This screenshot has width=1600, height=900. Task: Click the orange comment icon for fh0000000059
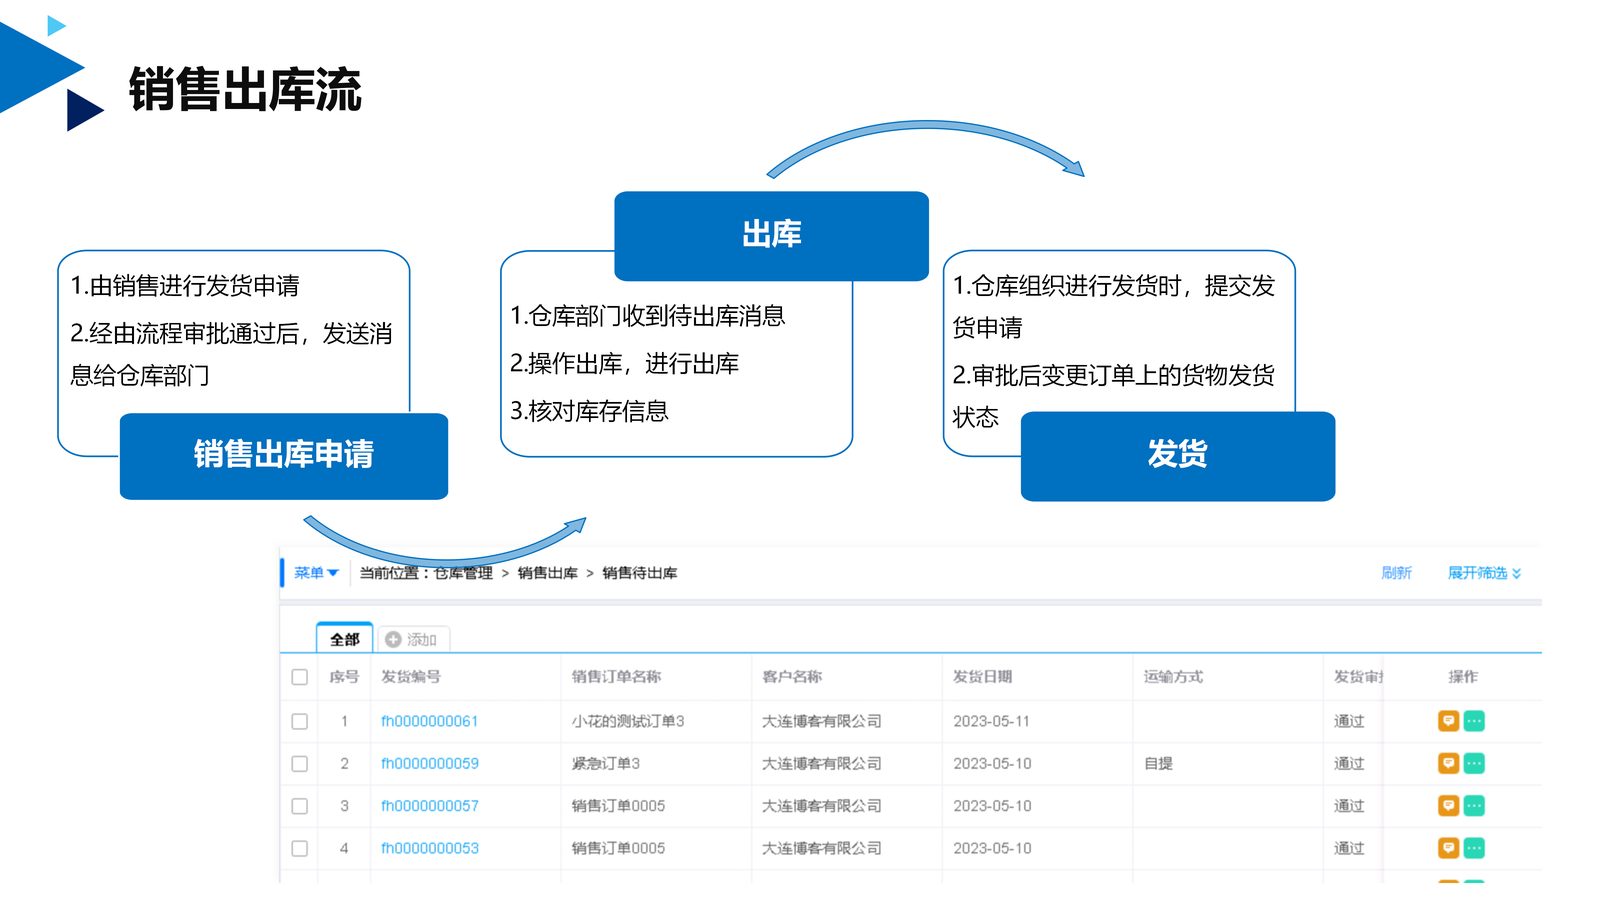(x=1448, y=763)
